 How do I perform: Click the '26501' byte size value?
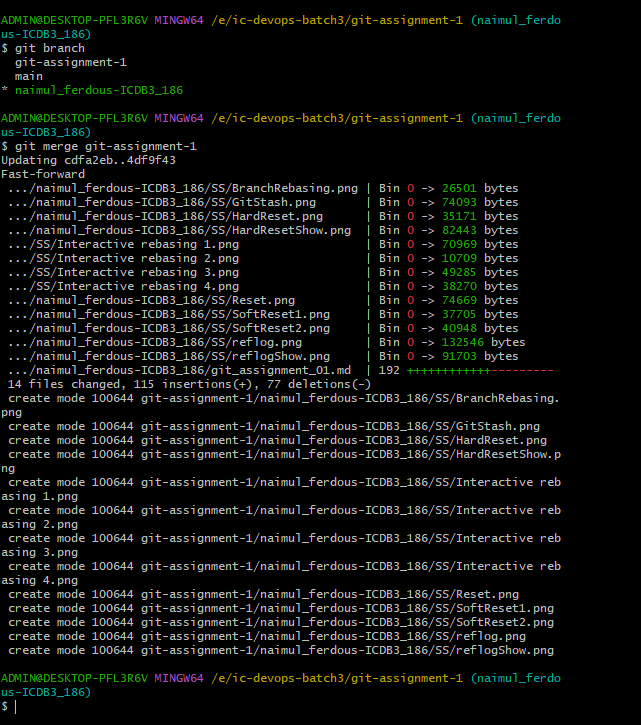459,189
